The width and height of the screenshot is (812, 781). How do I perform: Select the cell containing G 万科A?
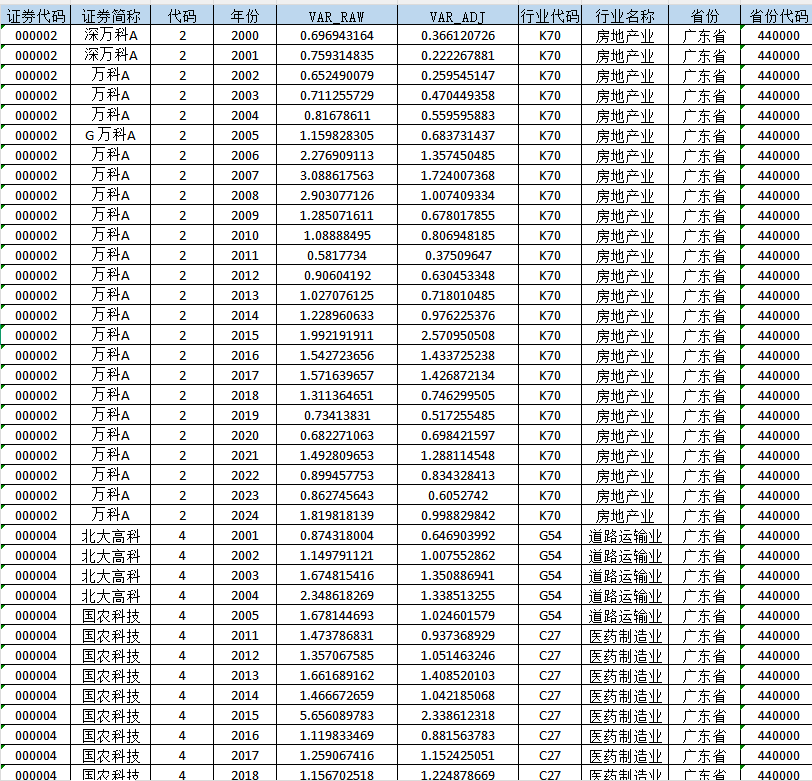click(x=111, y=136)
